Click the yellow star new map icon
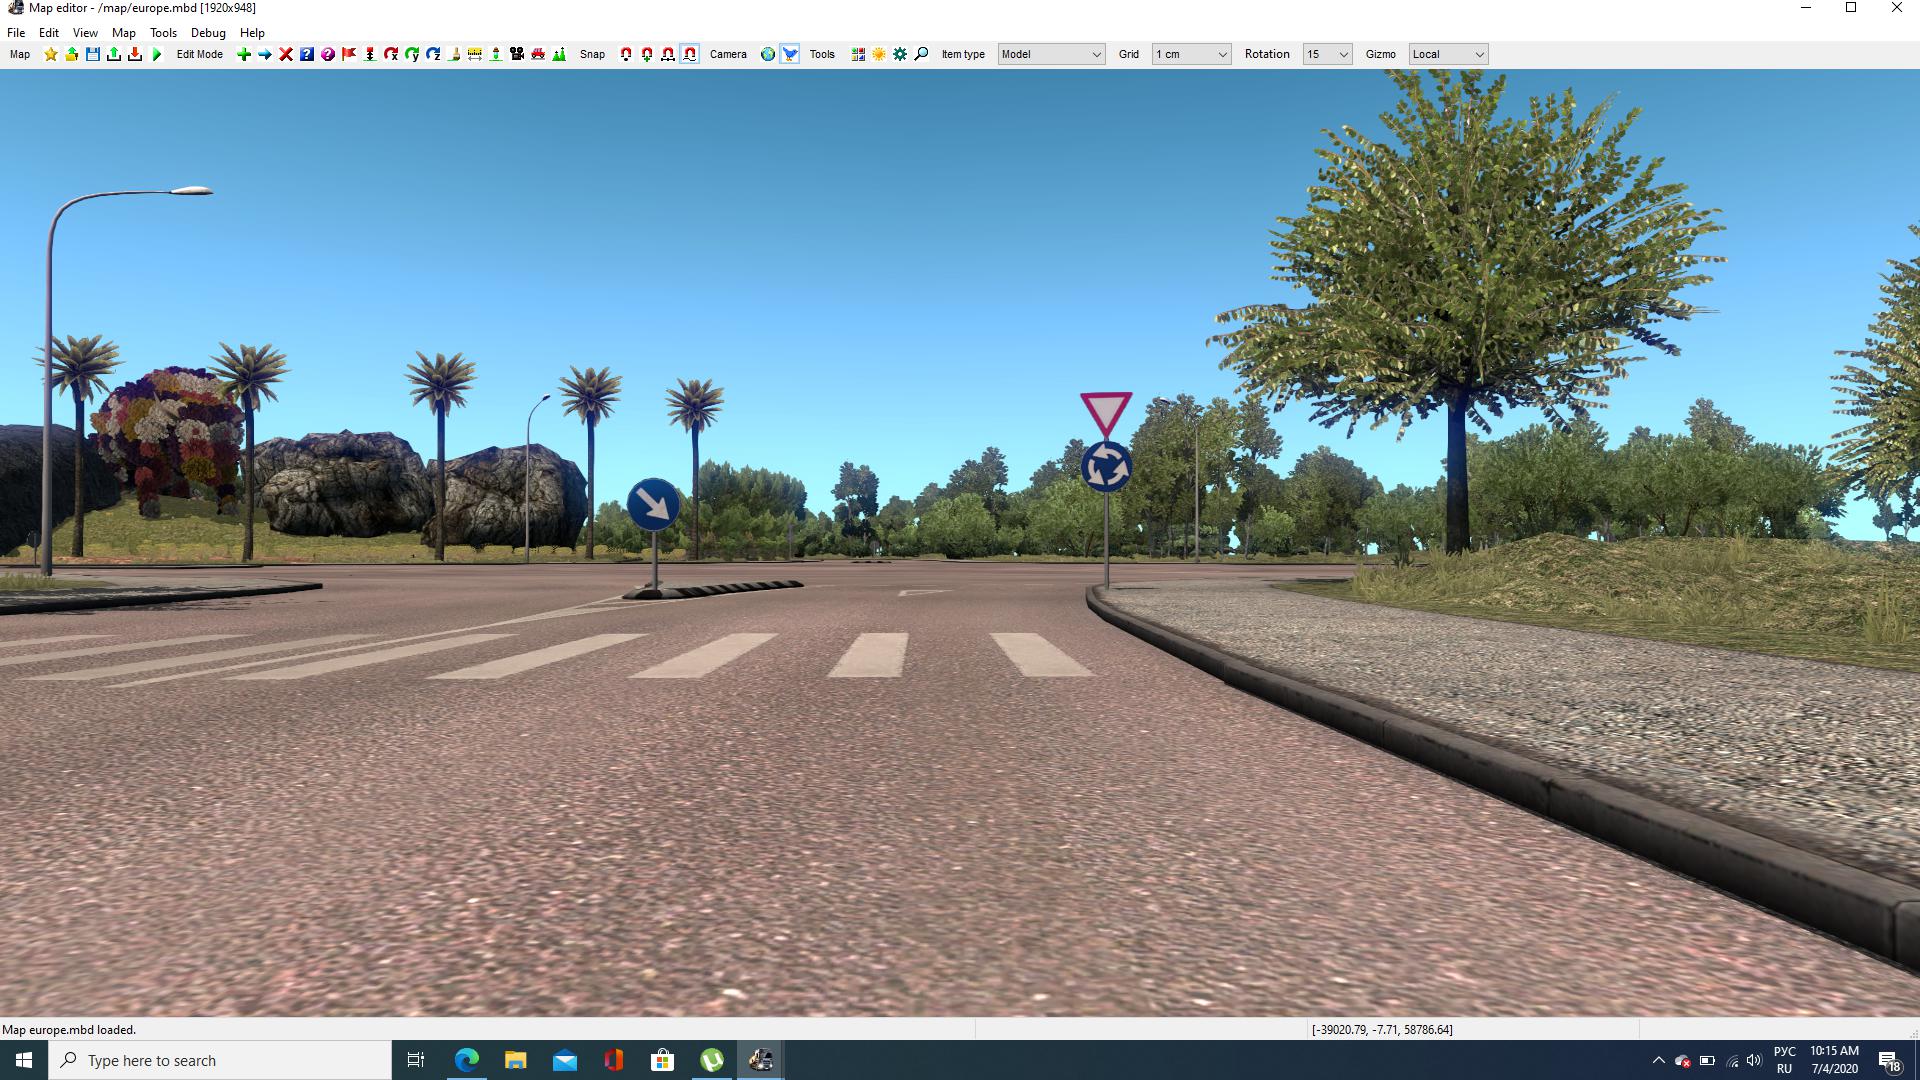This screenshot has width=1920, height=1080. click(x=51, y=54)
